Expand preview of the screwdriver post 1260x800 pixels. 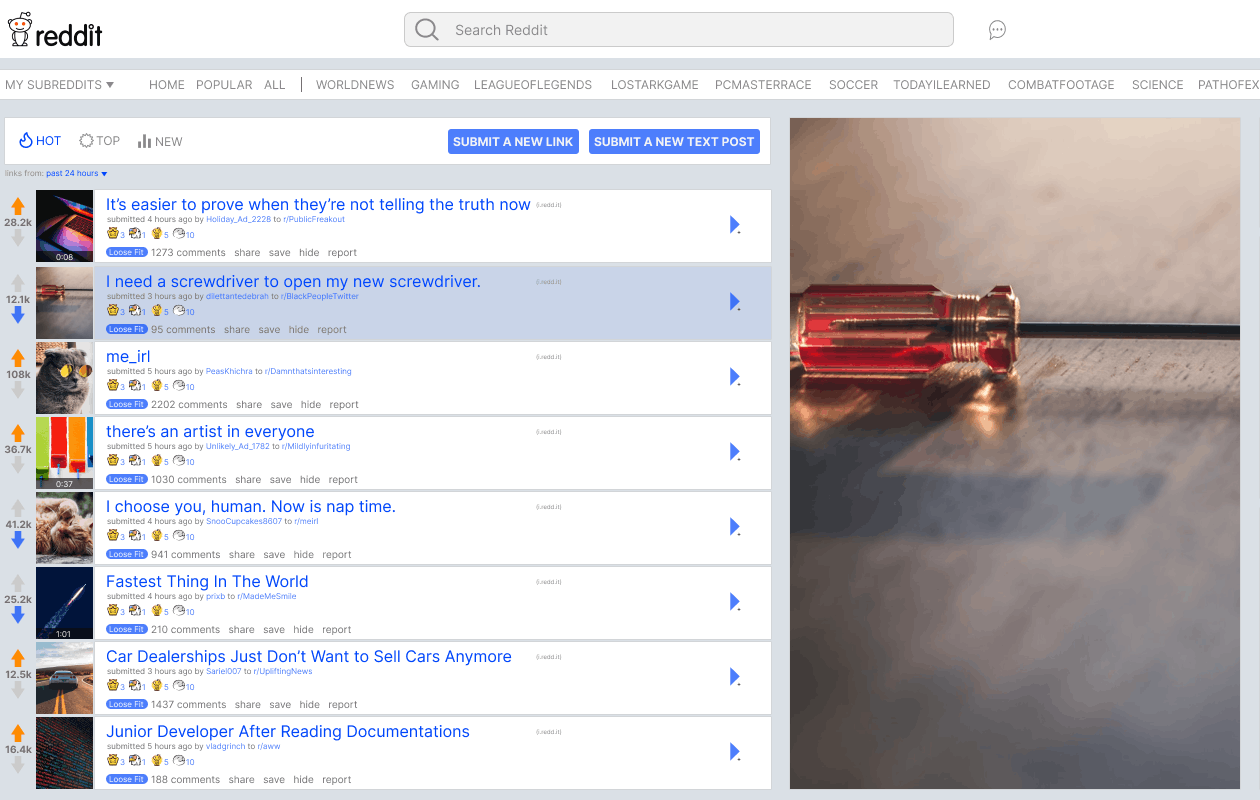click(735, 301)
